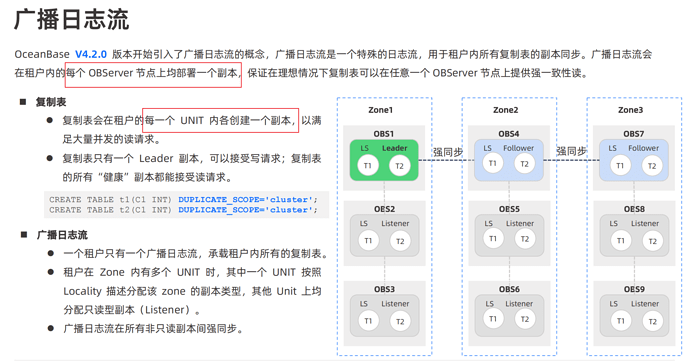This screenshot has width=690, height=363.
Task: Click the LS label in OBS5
Action: click(488, 224)
